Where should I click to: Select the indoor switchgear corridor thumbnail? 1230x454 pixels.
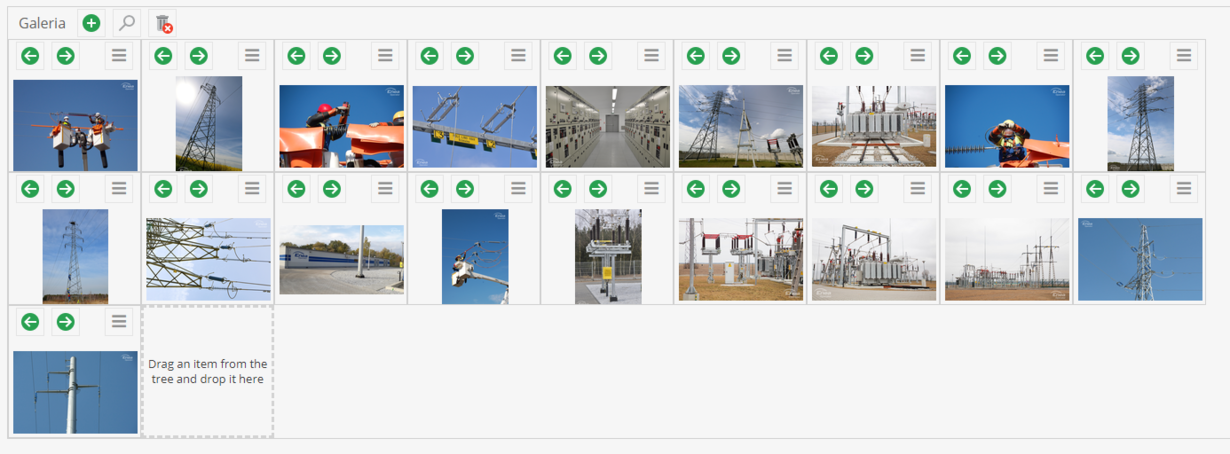607,126
